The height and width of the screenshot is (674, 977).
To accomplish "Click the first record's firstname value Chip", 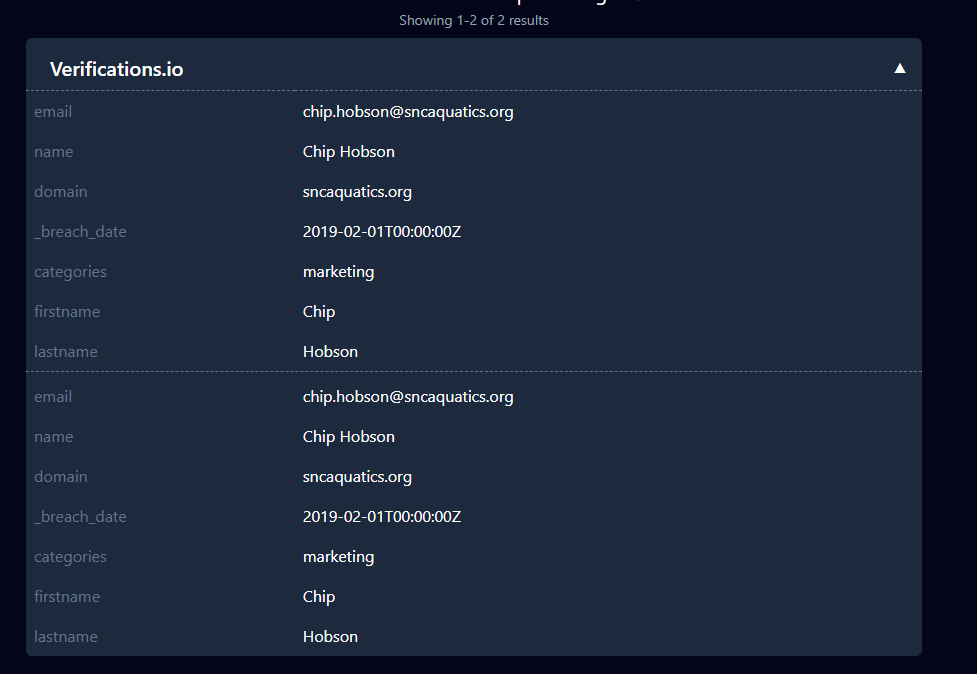I will click(x=319, y=312).
